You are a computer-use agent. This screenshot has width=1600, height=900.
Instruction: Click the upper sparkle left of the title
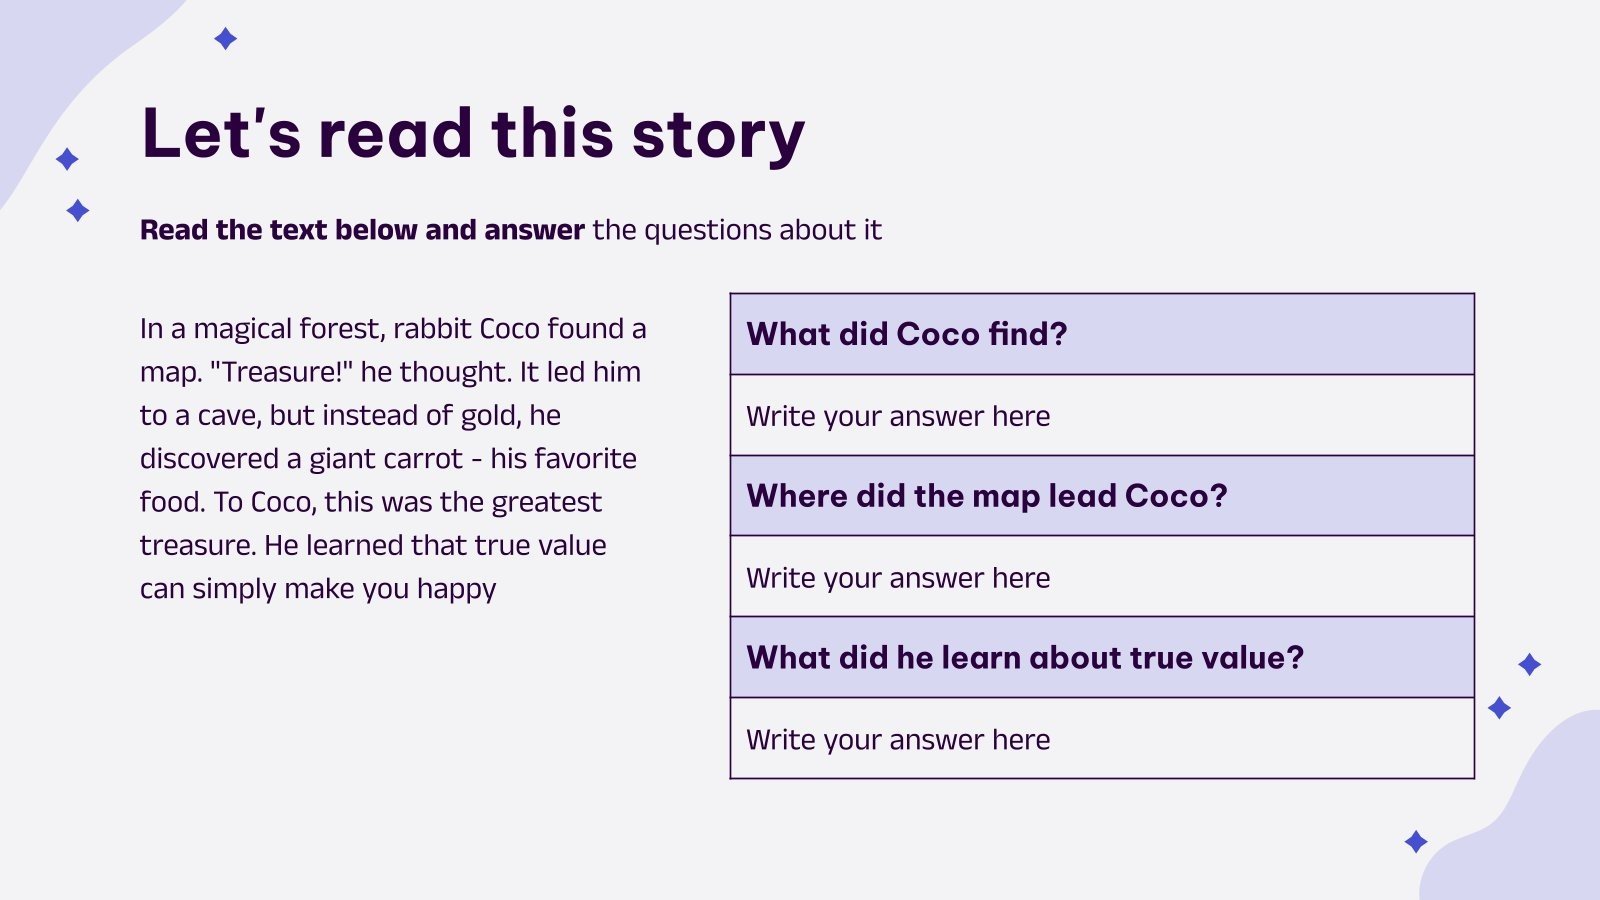pyautogui.click(x=67, y=159)
